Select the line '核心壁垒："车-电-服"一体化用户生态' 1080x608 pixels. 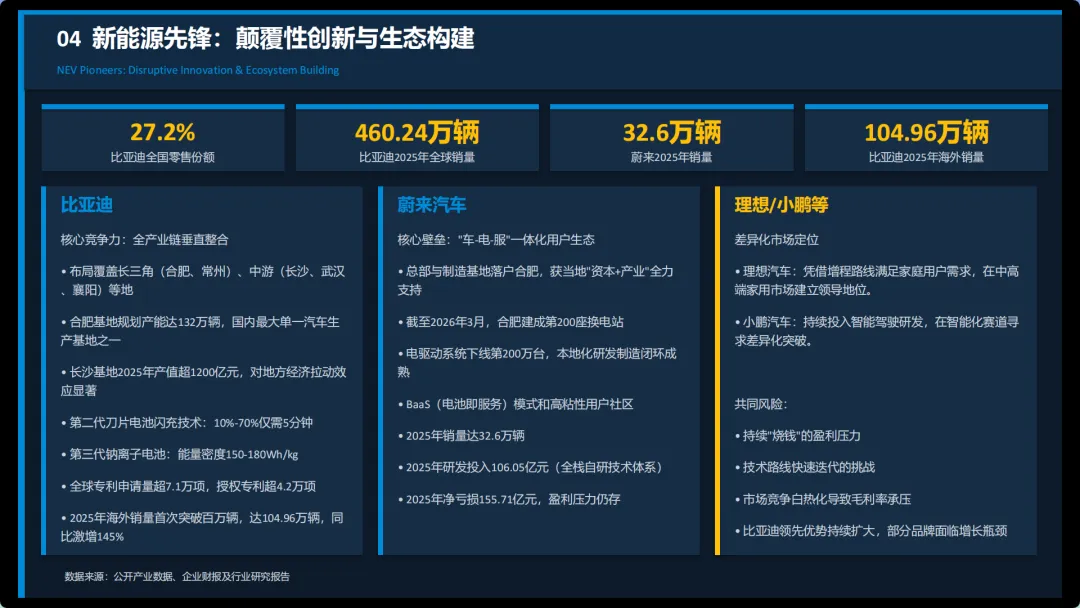click(x=496, y=240)
